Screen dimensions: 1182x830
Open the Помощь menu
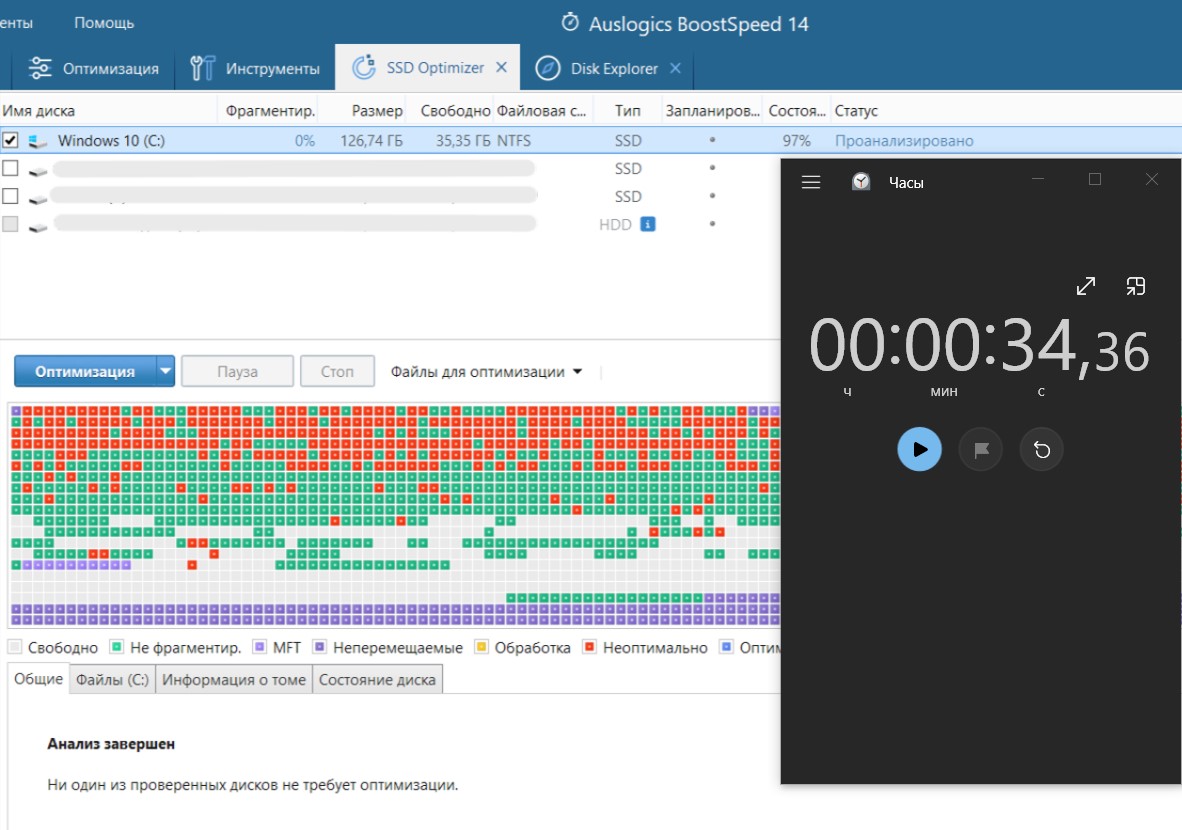104,23
